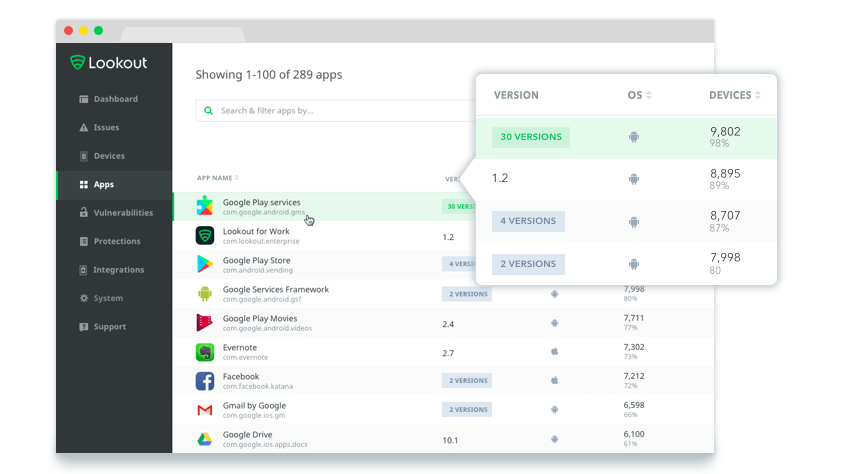The width and height of the screenshot is (844, 474).
Task: Open 4 VERSIONS badge in popup
Action: (x=528, y=221)
